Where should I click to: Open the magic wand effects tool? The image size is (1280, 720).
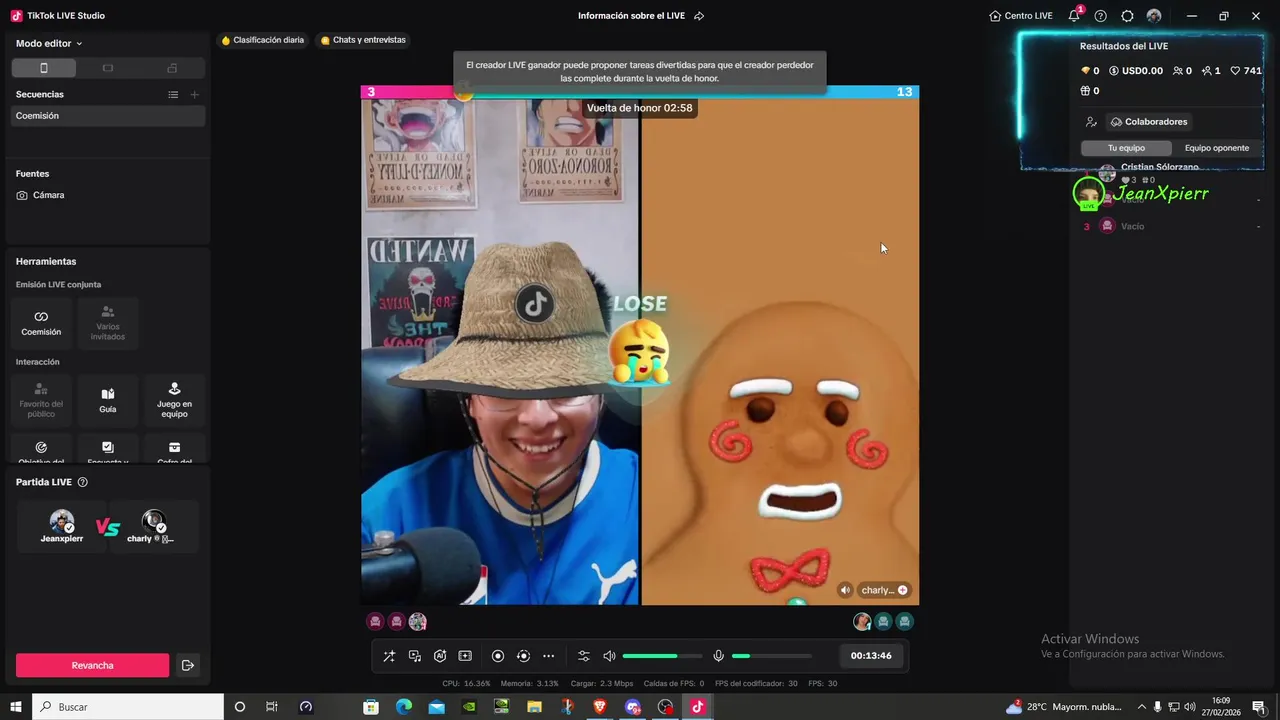coord(389,656)
